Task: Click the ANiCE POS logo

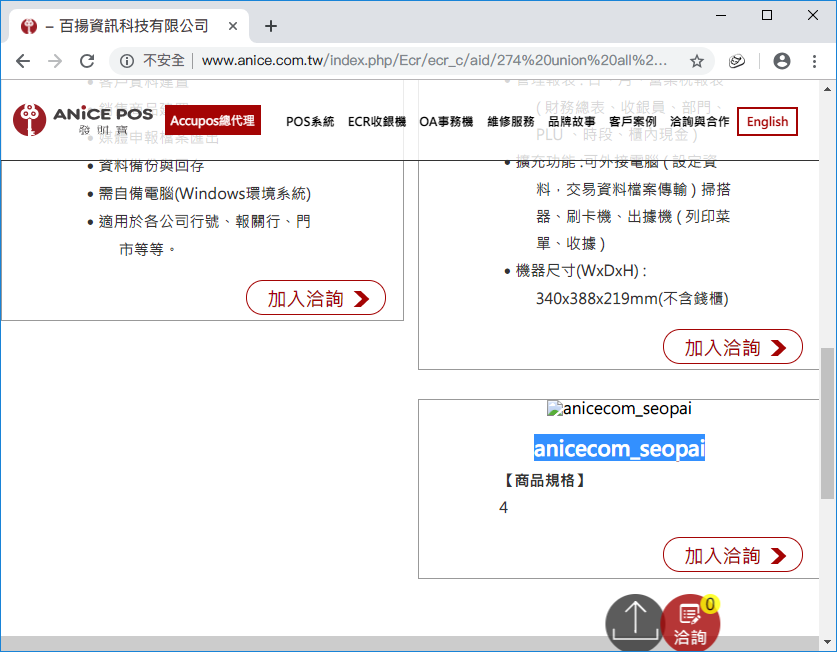Action: [x=83, y=120]
